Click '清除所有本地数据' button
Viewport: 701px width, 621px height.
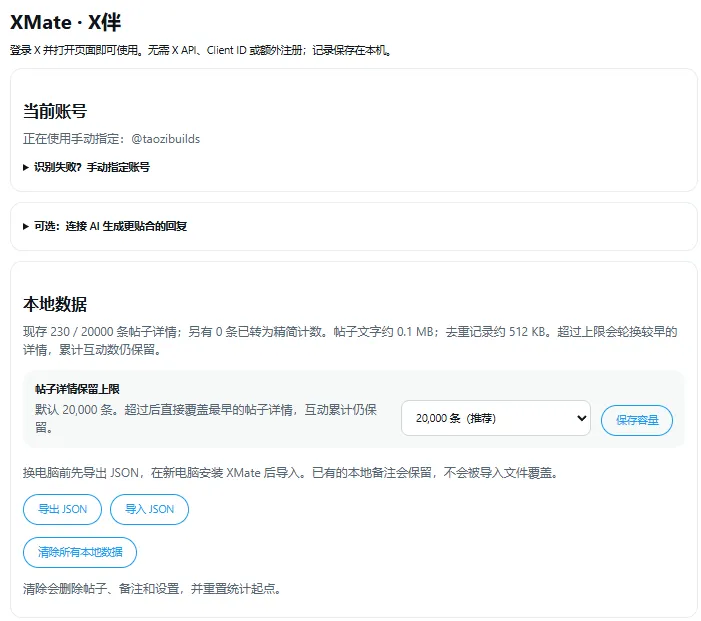[x=80, y=552]
